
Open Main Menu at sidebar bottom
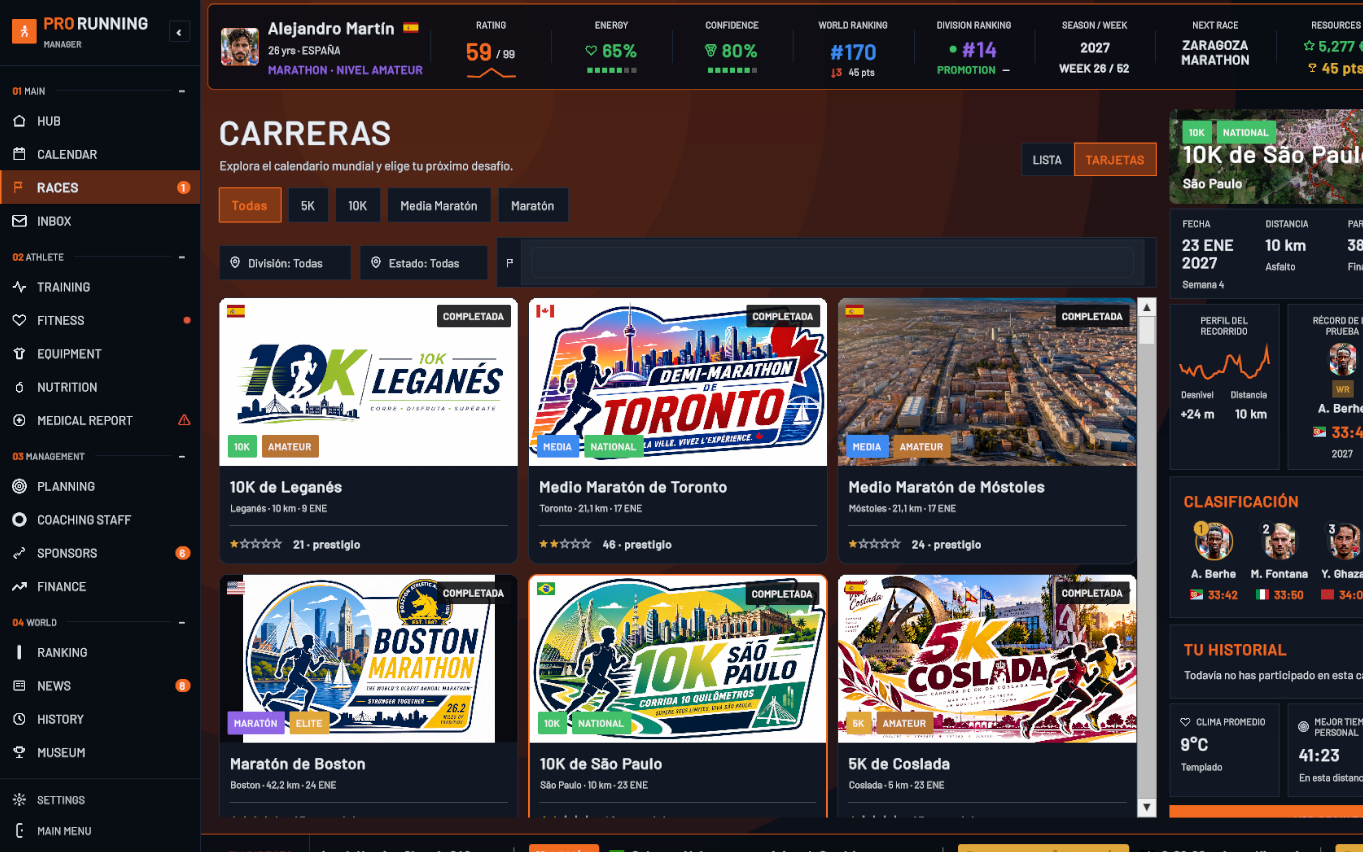(x=64, y=831)
